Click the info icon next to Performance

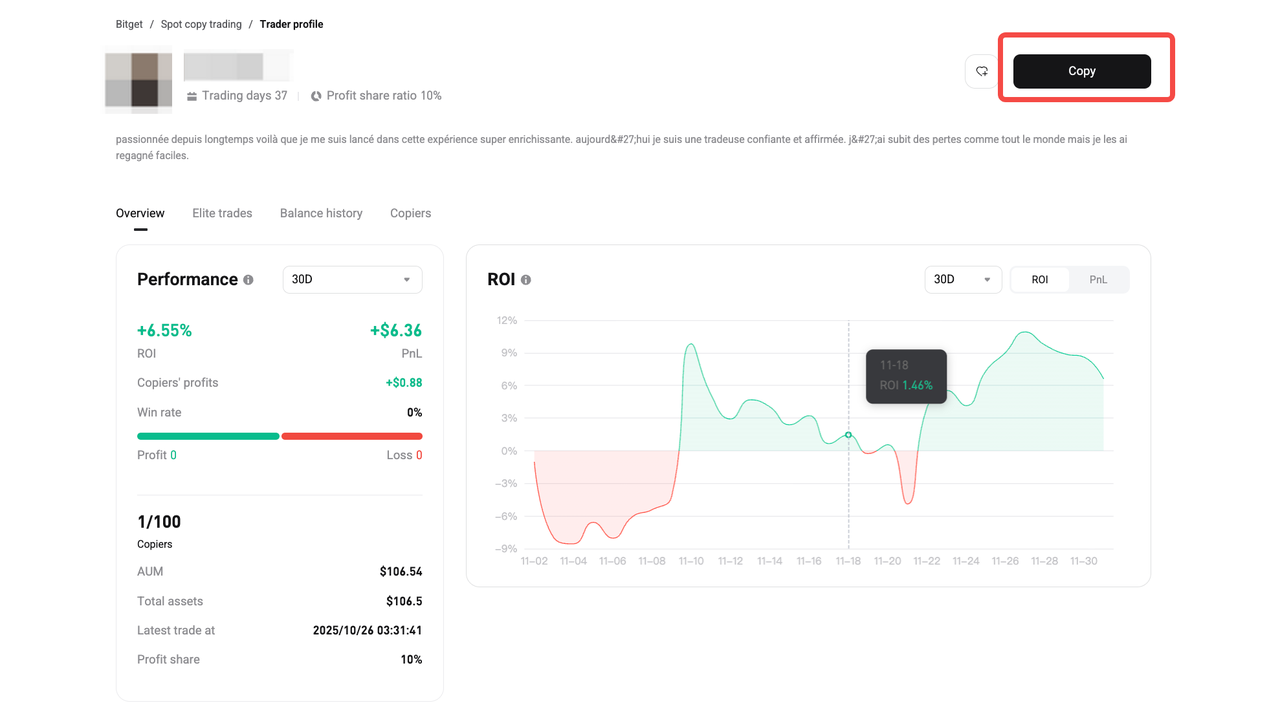coord(248,280)
